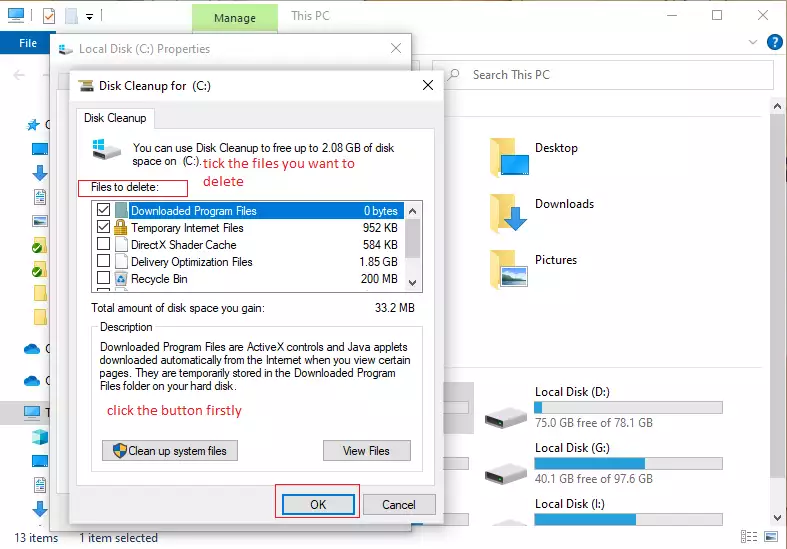Switch to large icons view button

tap(771, 537)
